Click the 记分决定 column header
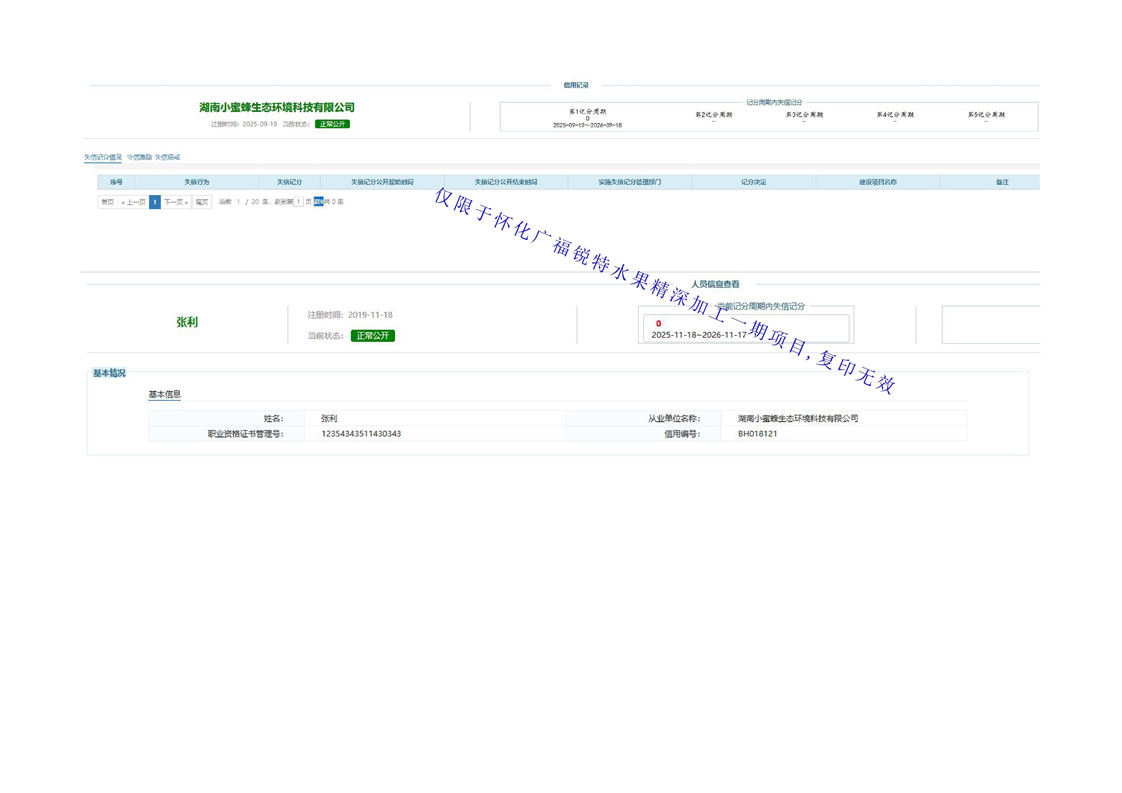Image resolution: width=1122 pixels, height=793 pixels. click(753, 183)
